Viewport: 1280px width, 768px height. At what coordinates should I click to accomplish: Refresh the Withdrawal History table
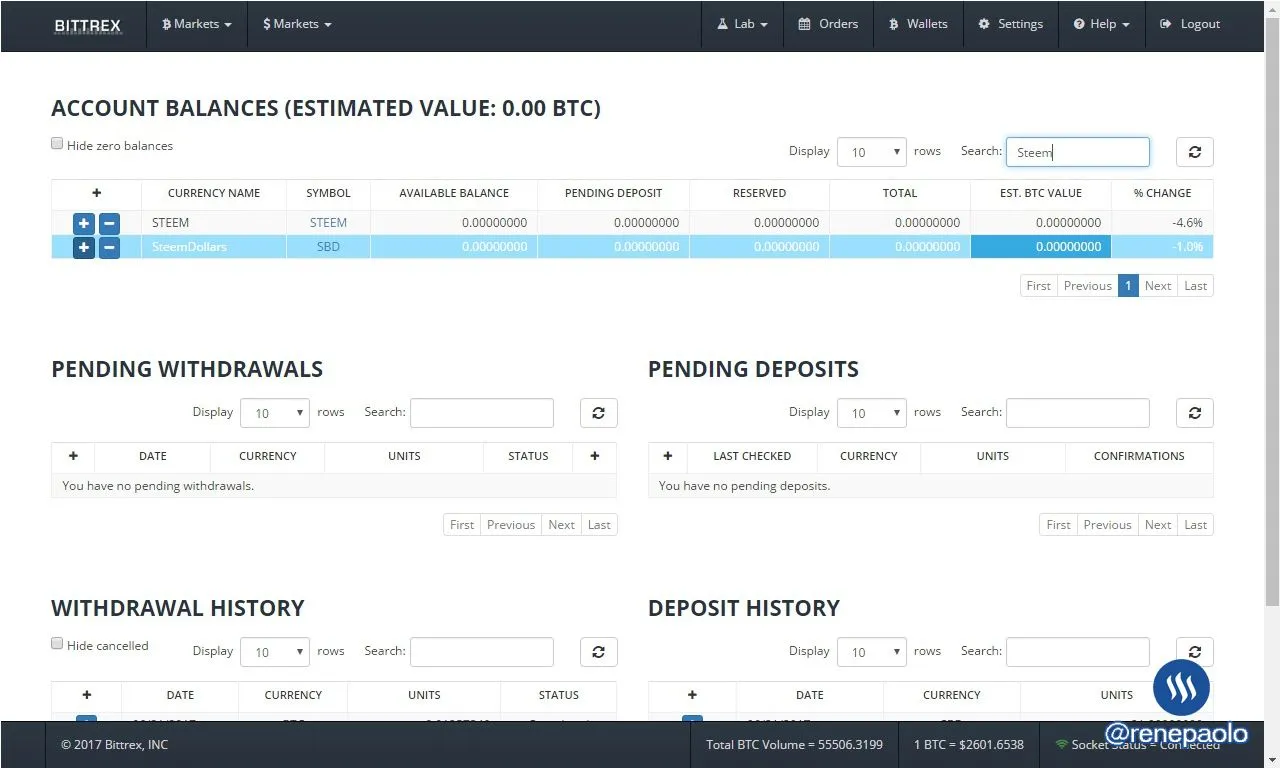[x=599, y=652]
